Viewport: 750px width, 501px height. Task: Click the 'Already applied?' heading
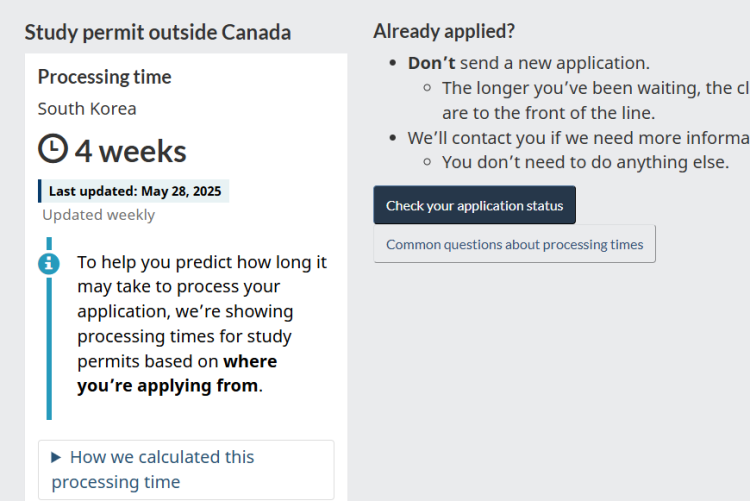[444, 32]
